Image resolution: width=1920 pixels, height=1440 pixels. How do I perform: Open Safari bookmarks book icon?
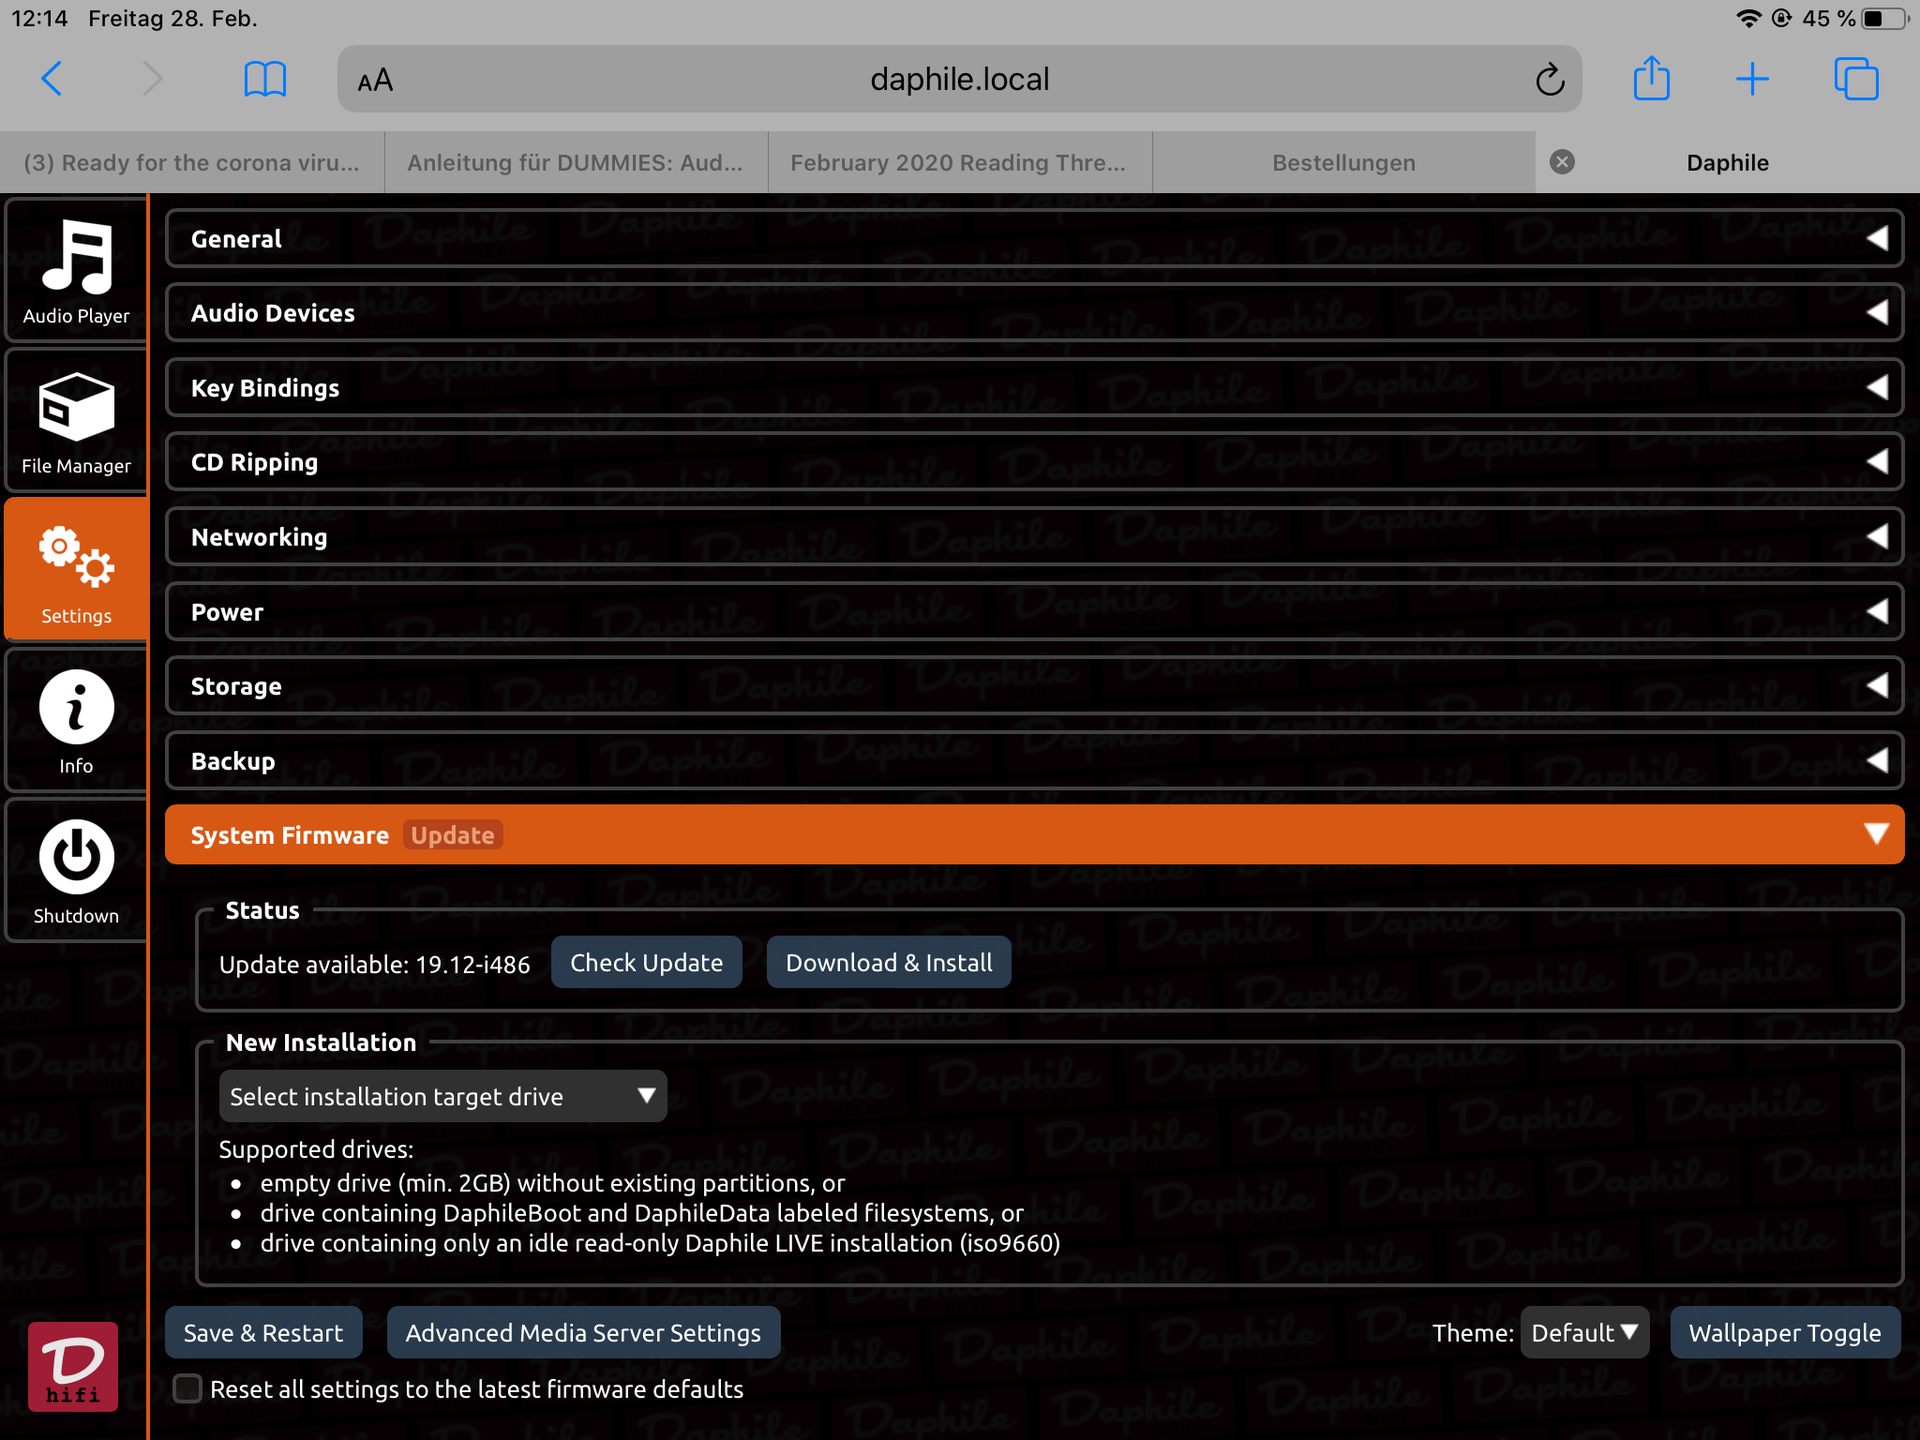click(x=265, y=78)
